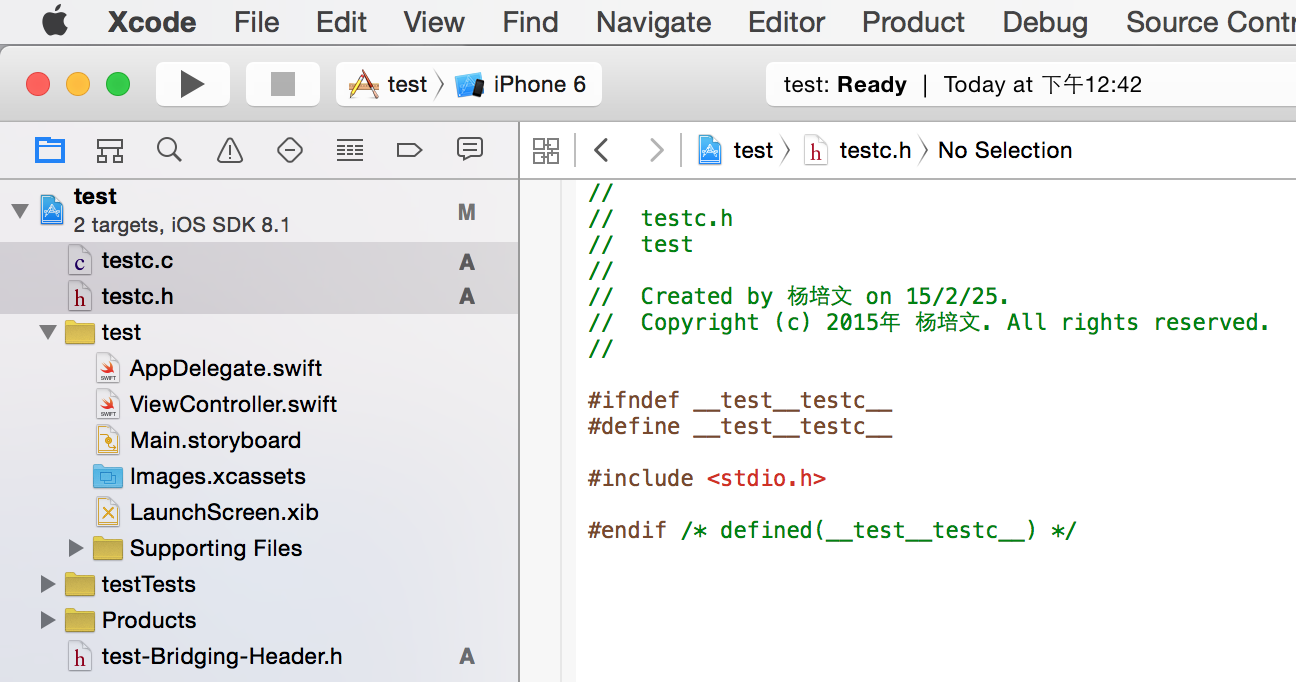This screenshot has height=682, width=1296.
Task: Open the Project navigator folder icon
Action: 50,149
